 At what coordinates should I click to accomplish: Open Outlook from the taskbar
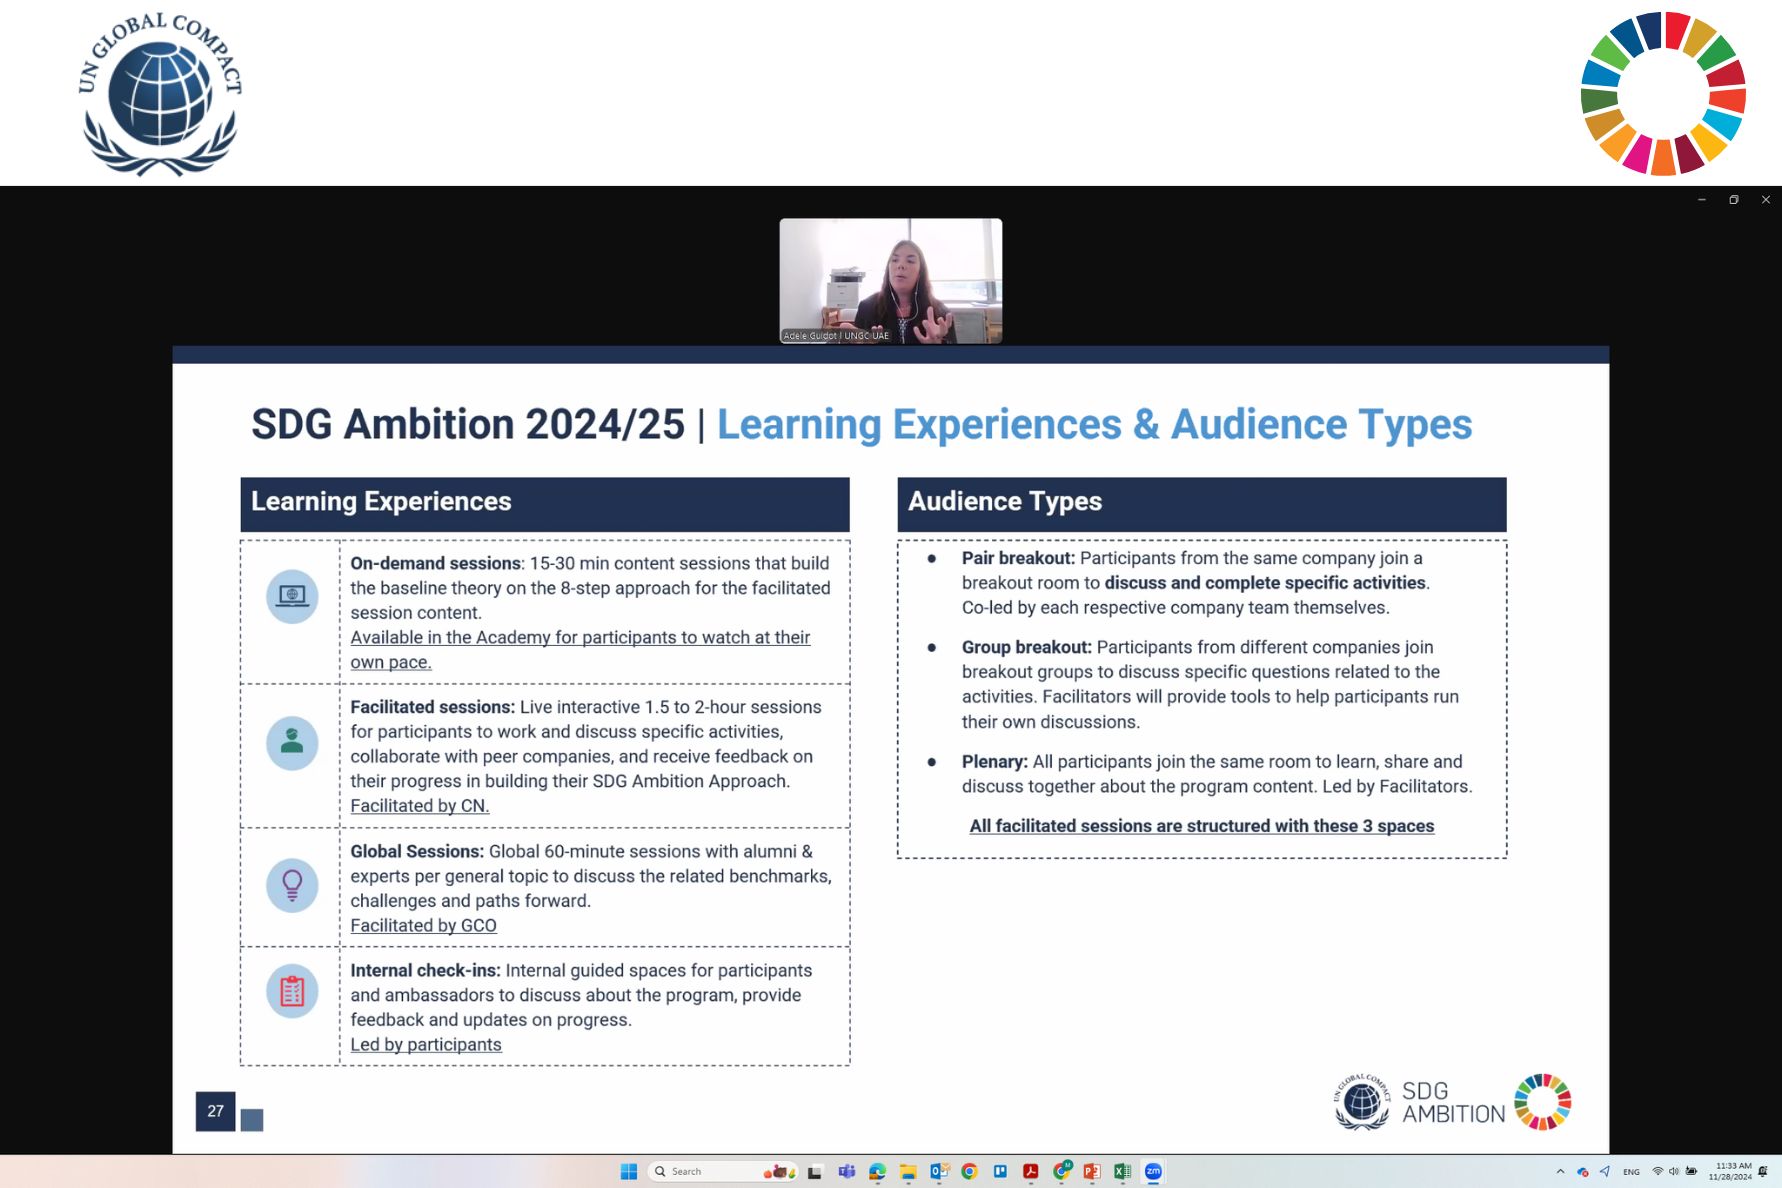tap(939, 1171)
